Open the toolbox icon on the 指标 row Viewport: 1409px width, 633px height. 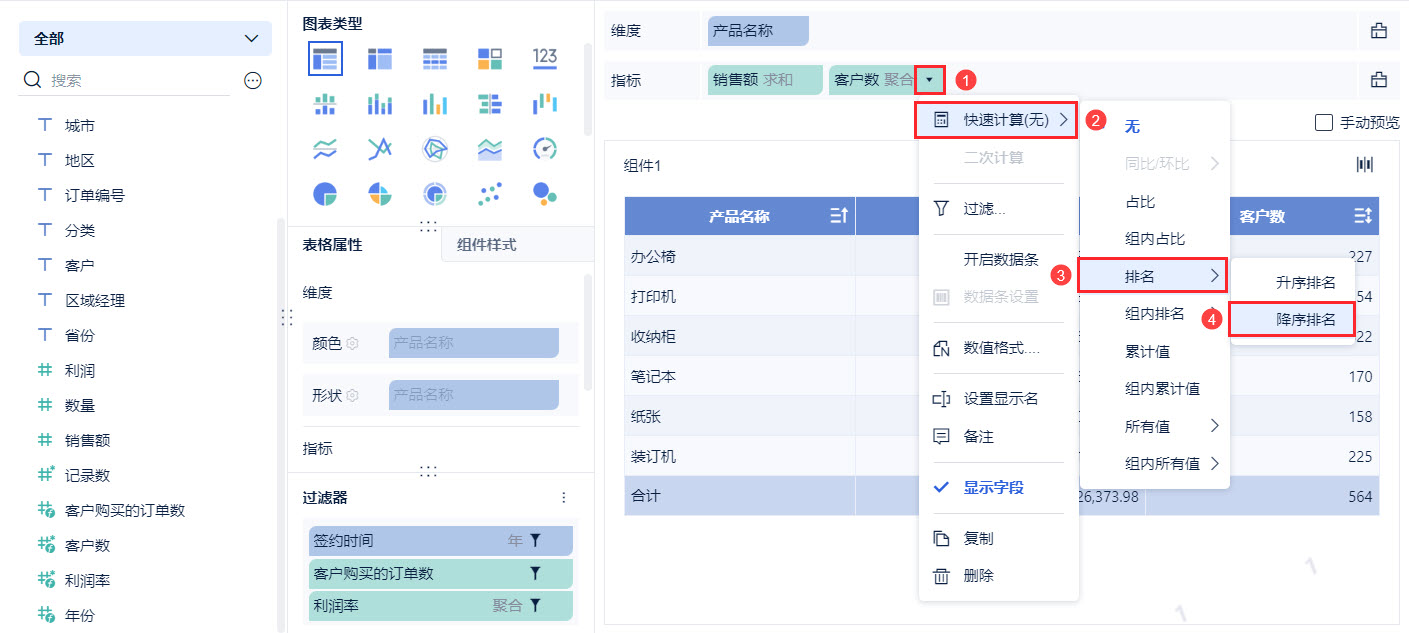tap(1379, 80)
